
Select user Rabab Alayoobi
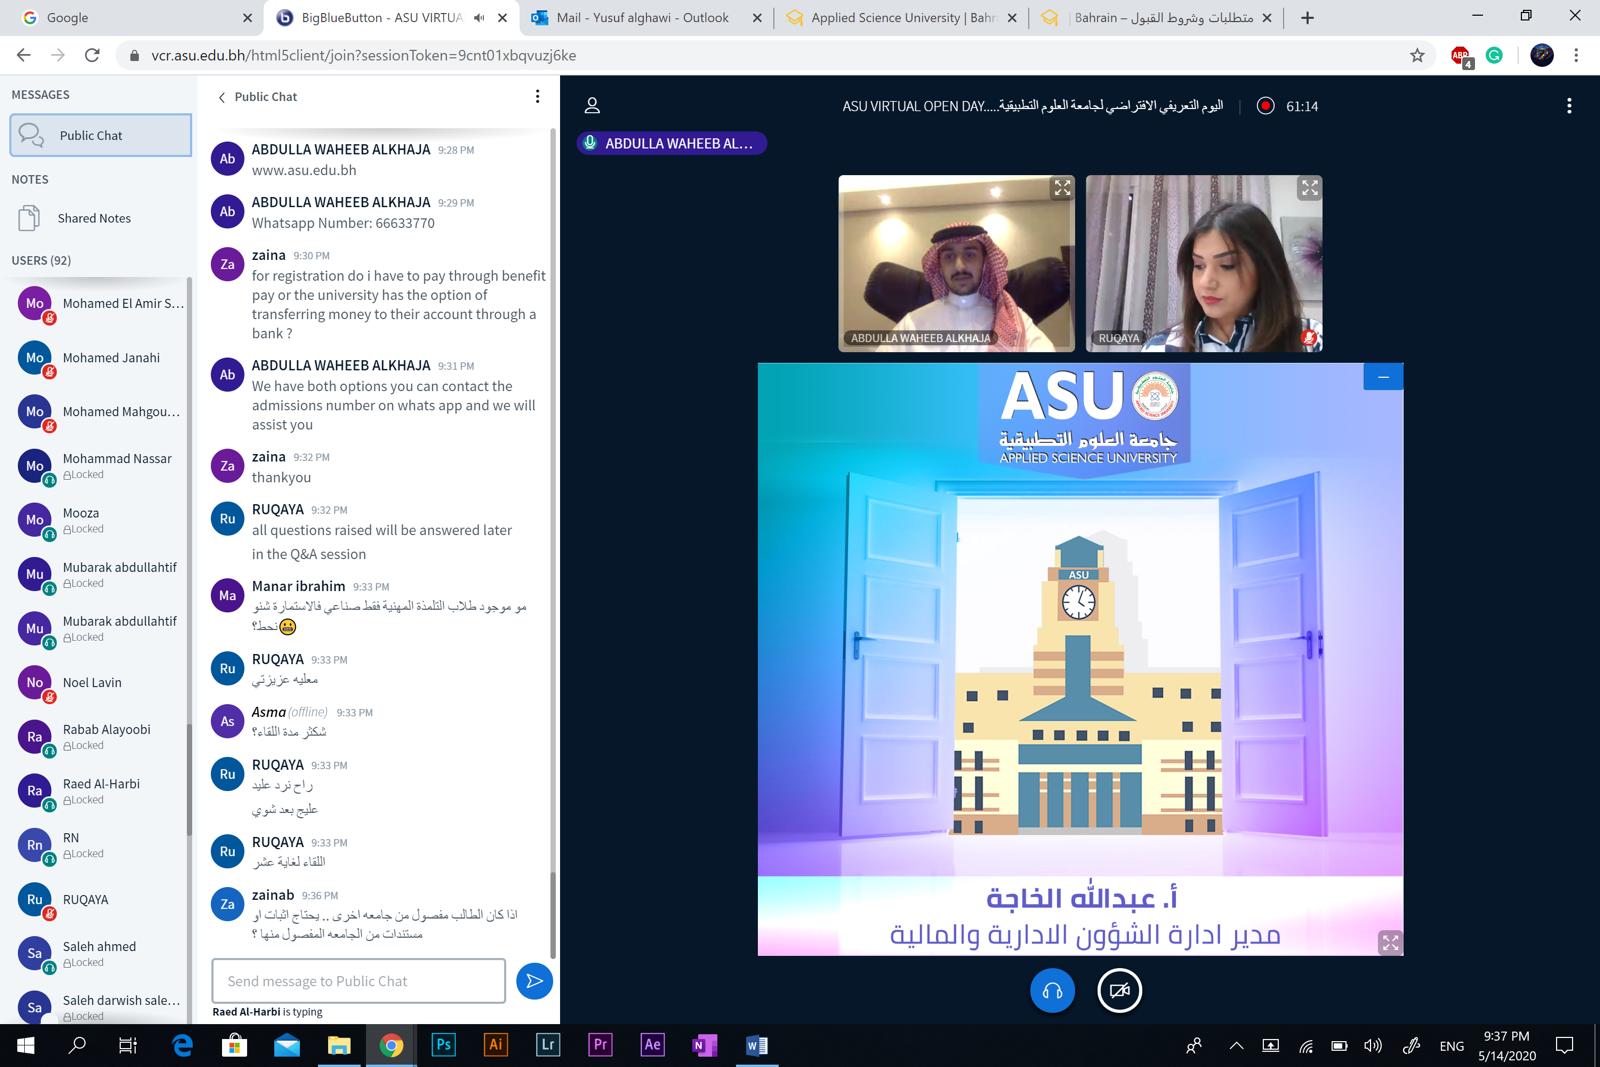coord(100,737)
